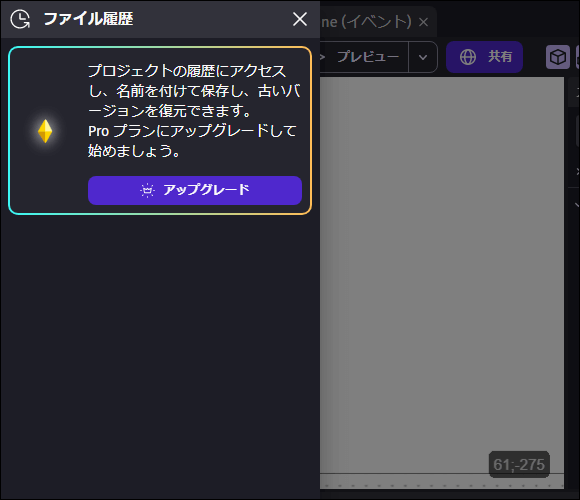This screenshot has width=580, height=500.
Task: Click the 共有 share button
Action: coord(484,57)
